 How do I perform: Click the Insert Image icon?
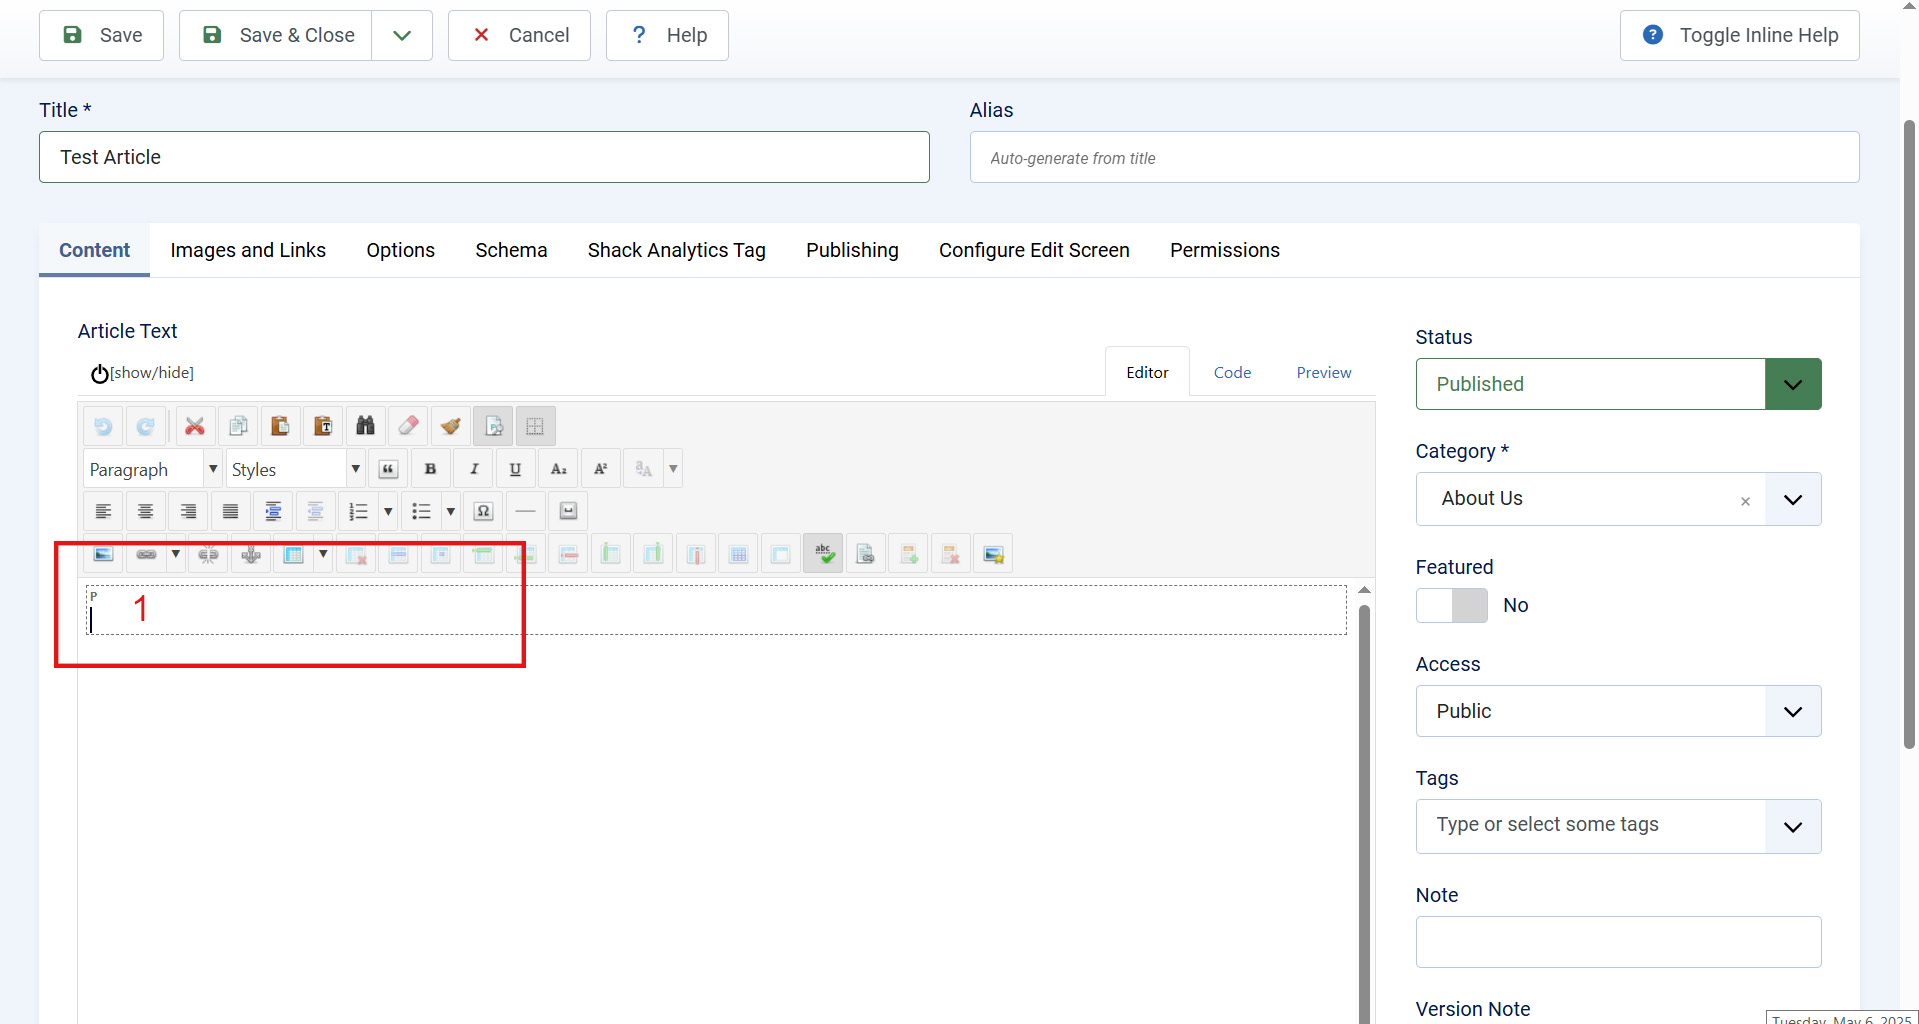[103, 554]
